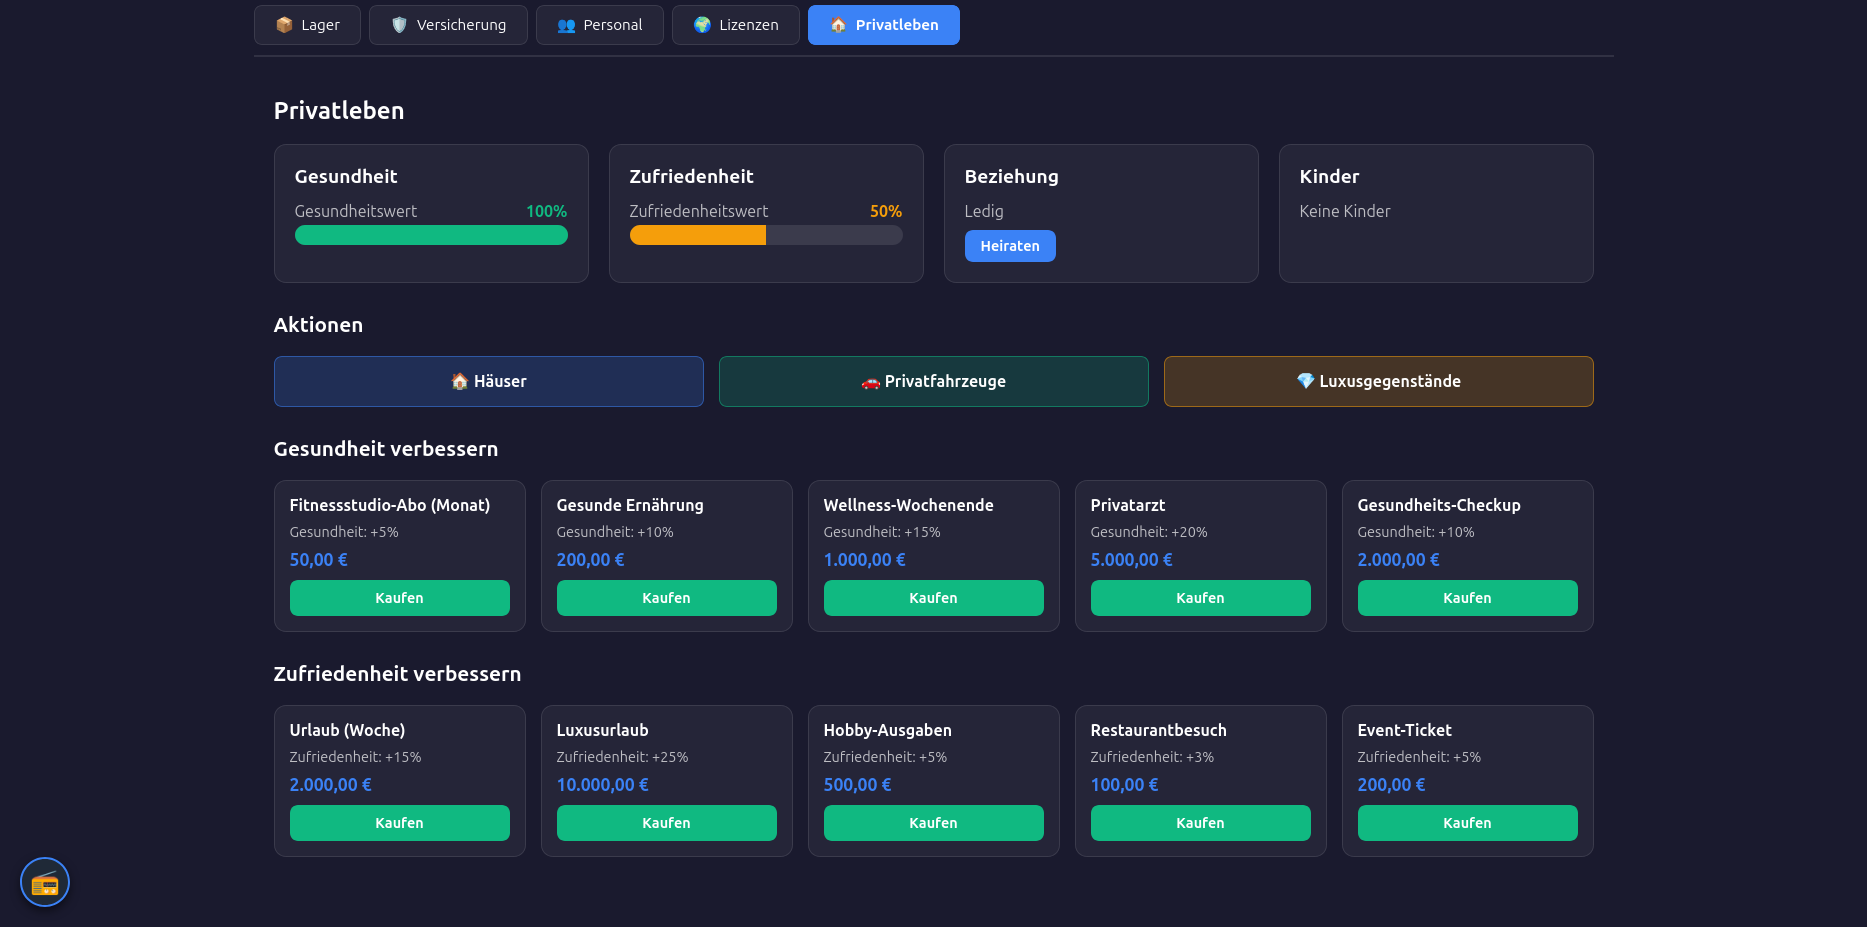Click the Zufriedenheit card title
Image resolution: width=1867 pixels, height=927 pixels.
(692, 176)
